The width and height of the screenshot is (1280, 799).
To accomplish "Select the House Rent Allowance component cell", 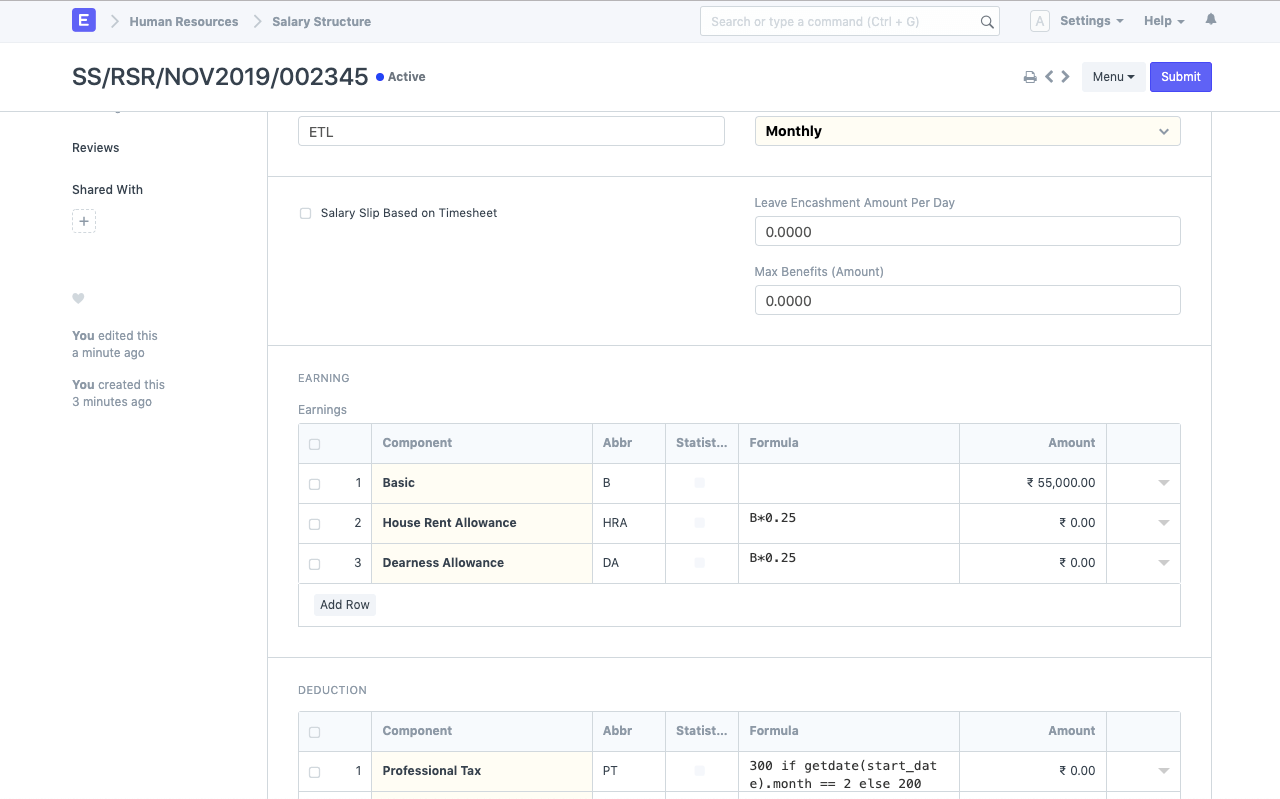I will [482, 523].
